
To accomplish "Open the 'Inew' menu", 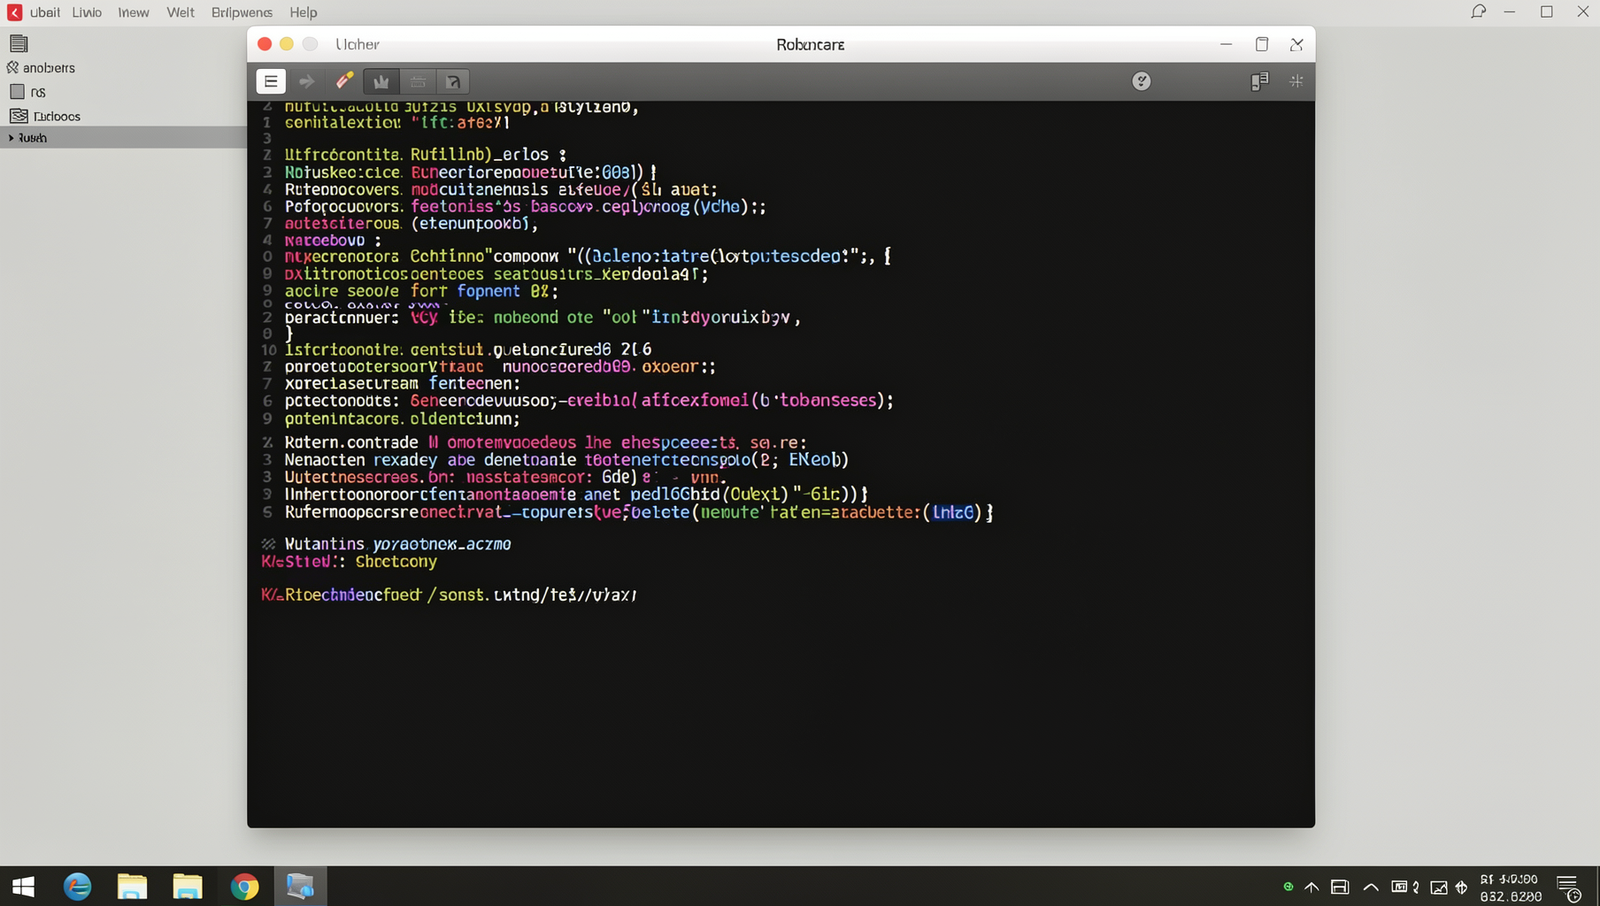I will tap(133, 12).
